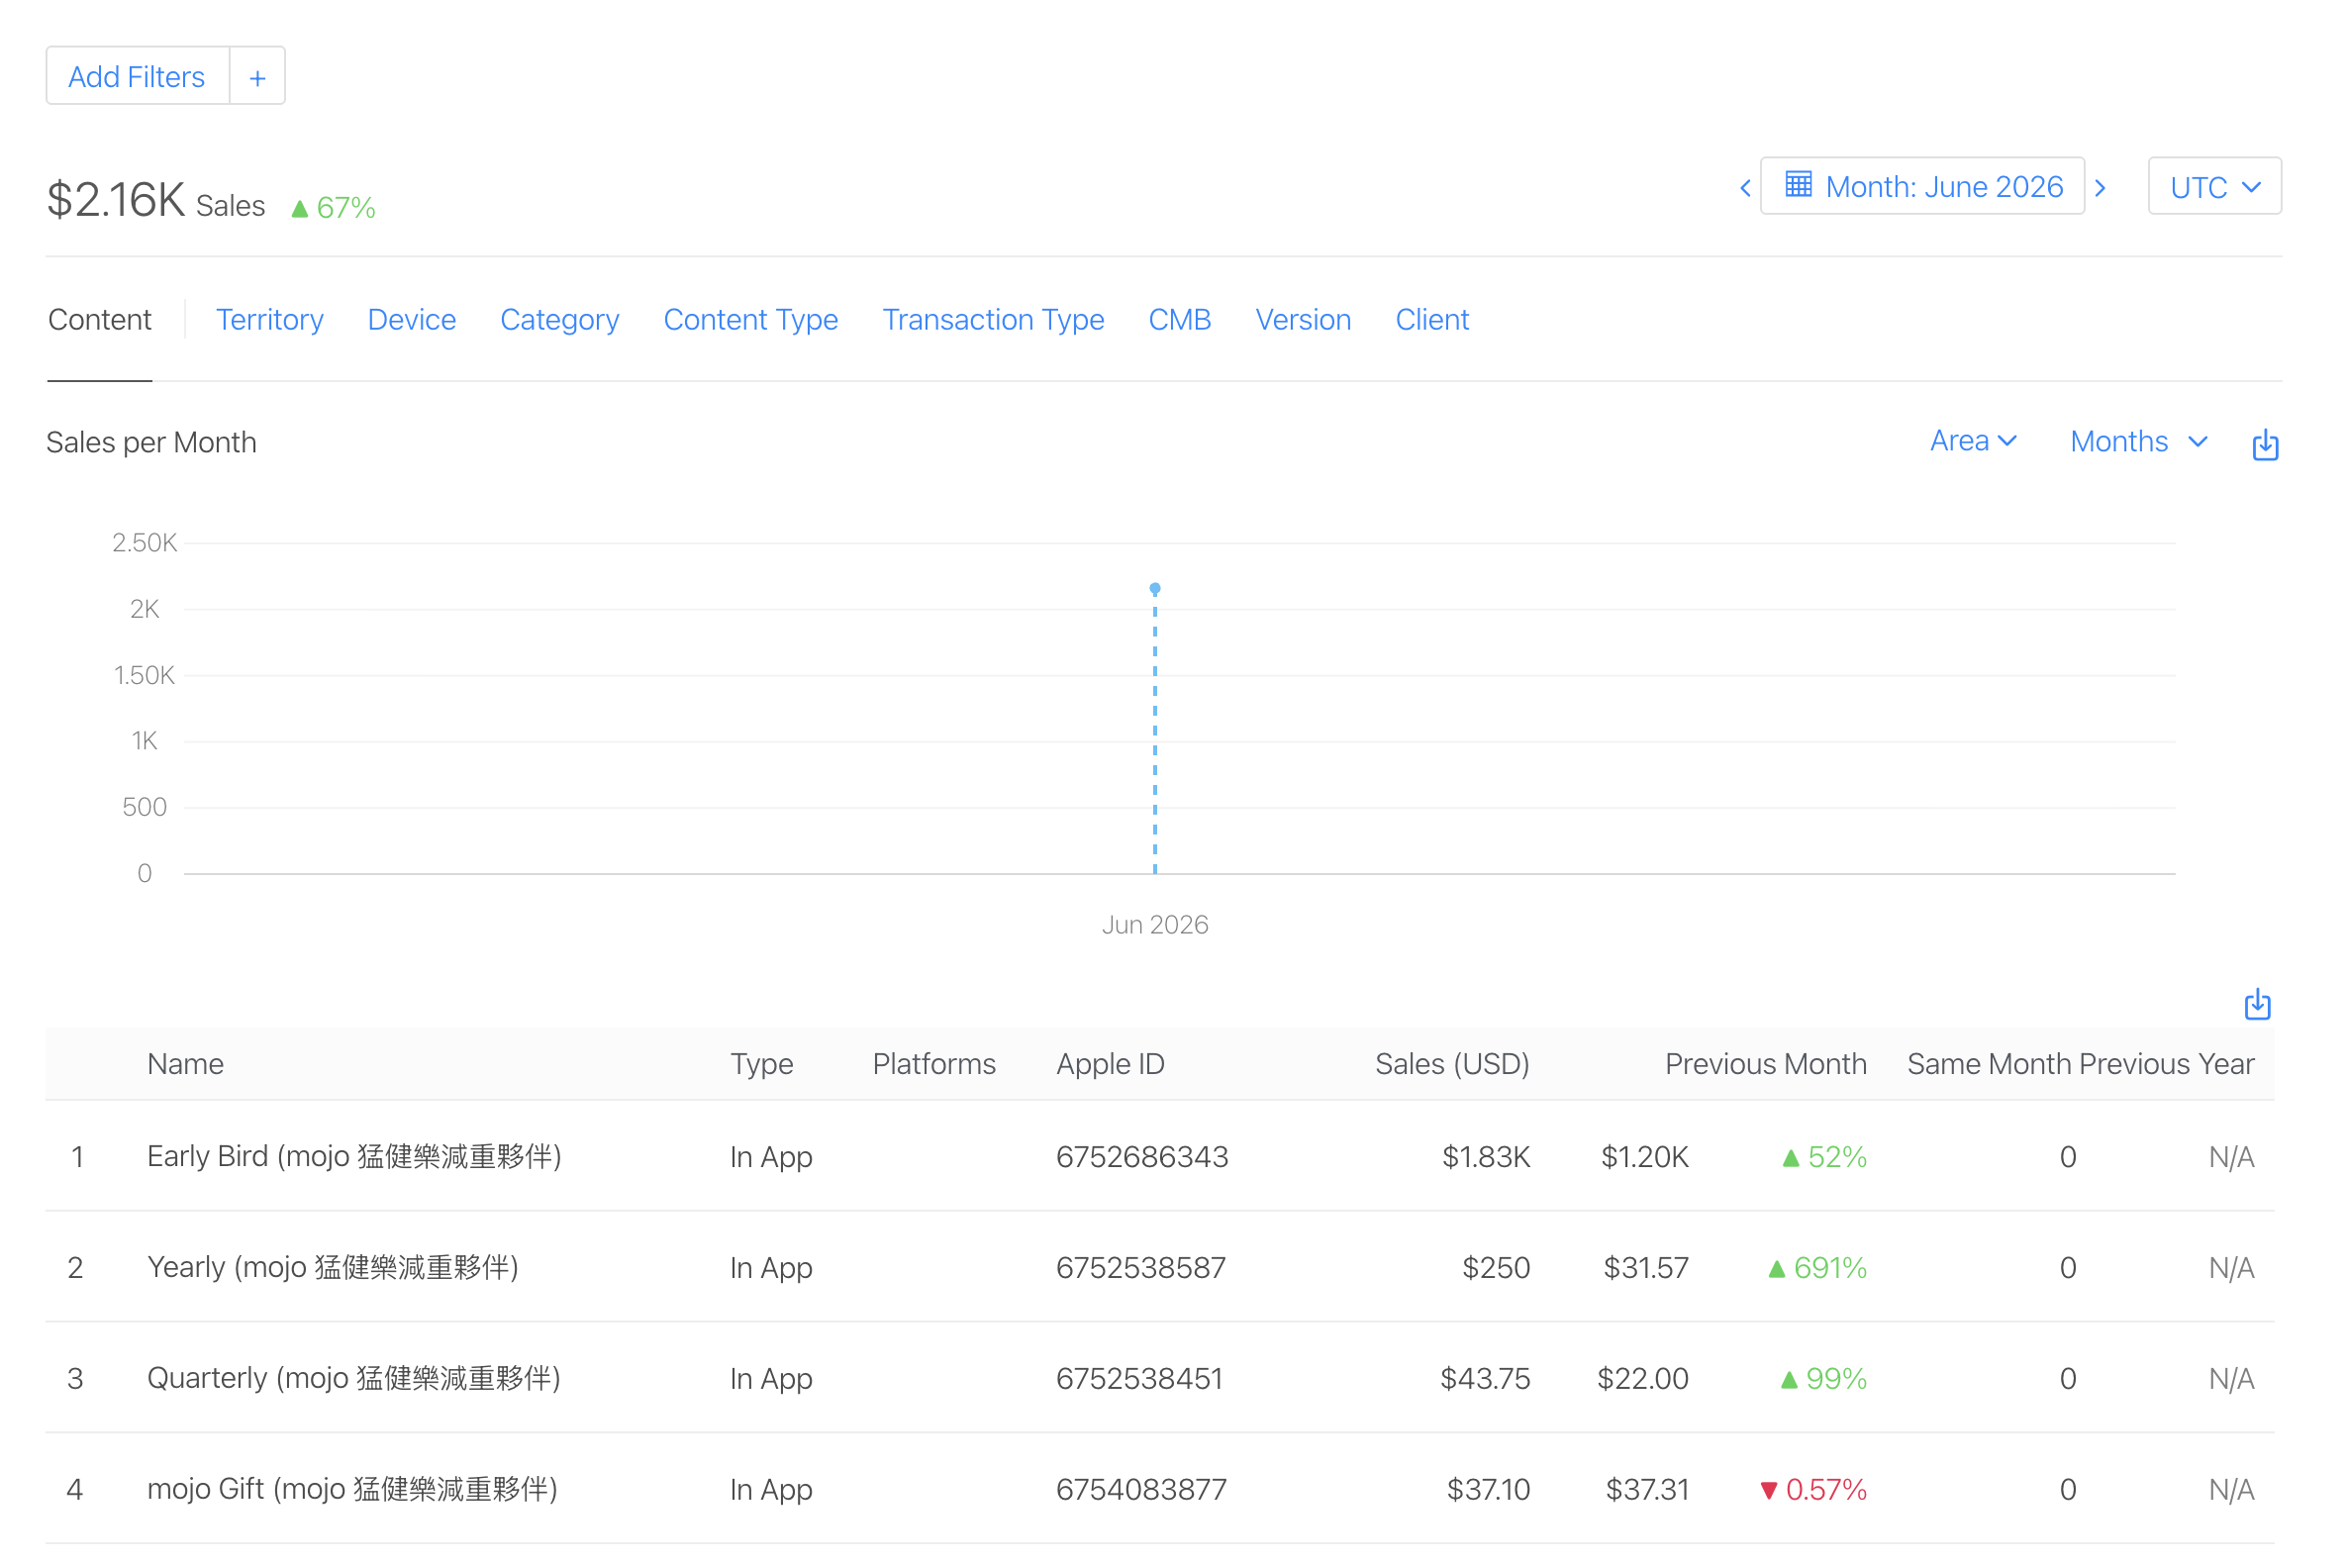Go to previous month with left chevron
The width and height of the screenshot is (2346, 1568).
[x=1745, y=188]
